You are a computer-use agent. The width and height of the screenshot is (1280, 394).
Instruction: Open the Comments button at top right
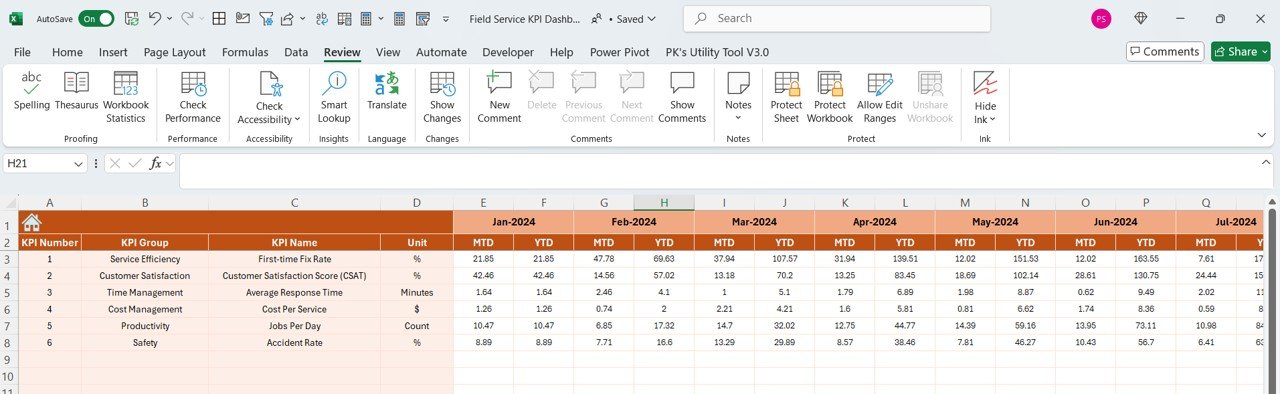[x=1164, y=51]
